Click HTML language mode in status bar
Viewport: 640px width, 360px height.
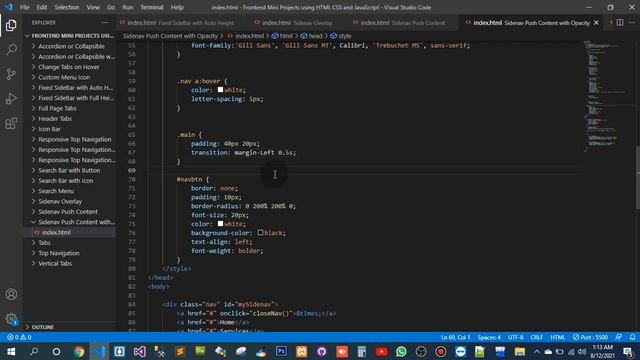(558, 337)
